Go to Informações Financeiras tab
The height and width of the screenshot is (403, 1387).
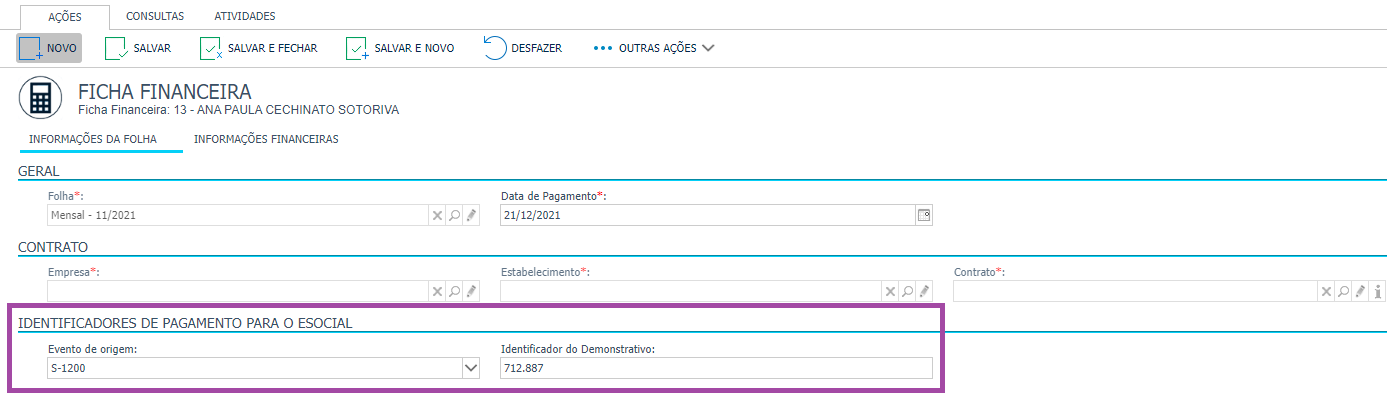click(266, 139)
